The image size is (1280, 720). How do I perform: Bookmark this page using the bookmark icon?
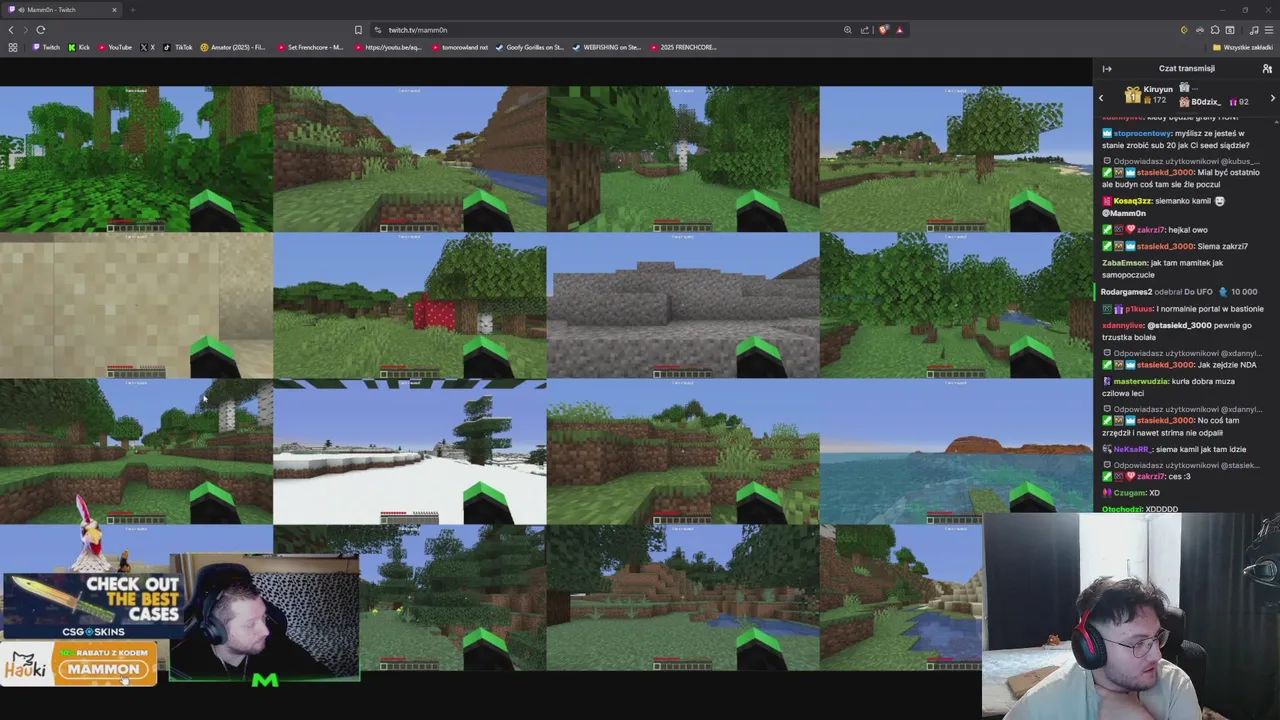click(358, 30)
